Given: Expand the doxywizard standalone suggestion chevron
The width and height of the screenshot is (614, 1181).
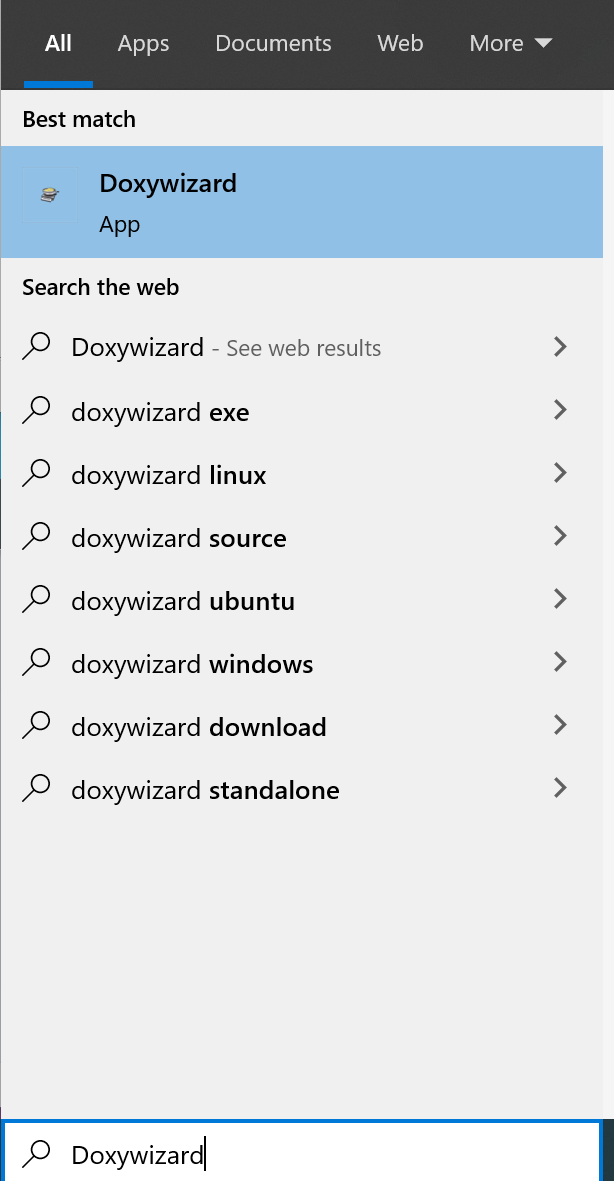Looking at the screenshot, I should (560, 788).
